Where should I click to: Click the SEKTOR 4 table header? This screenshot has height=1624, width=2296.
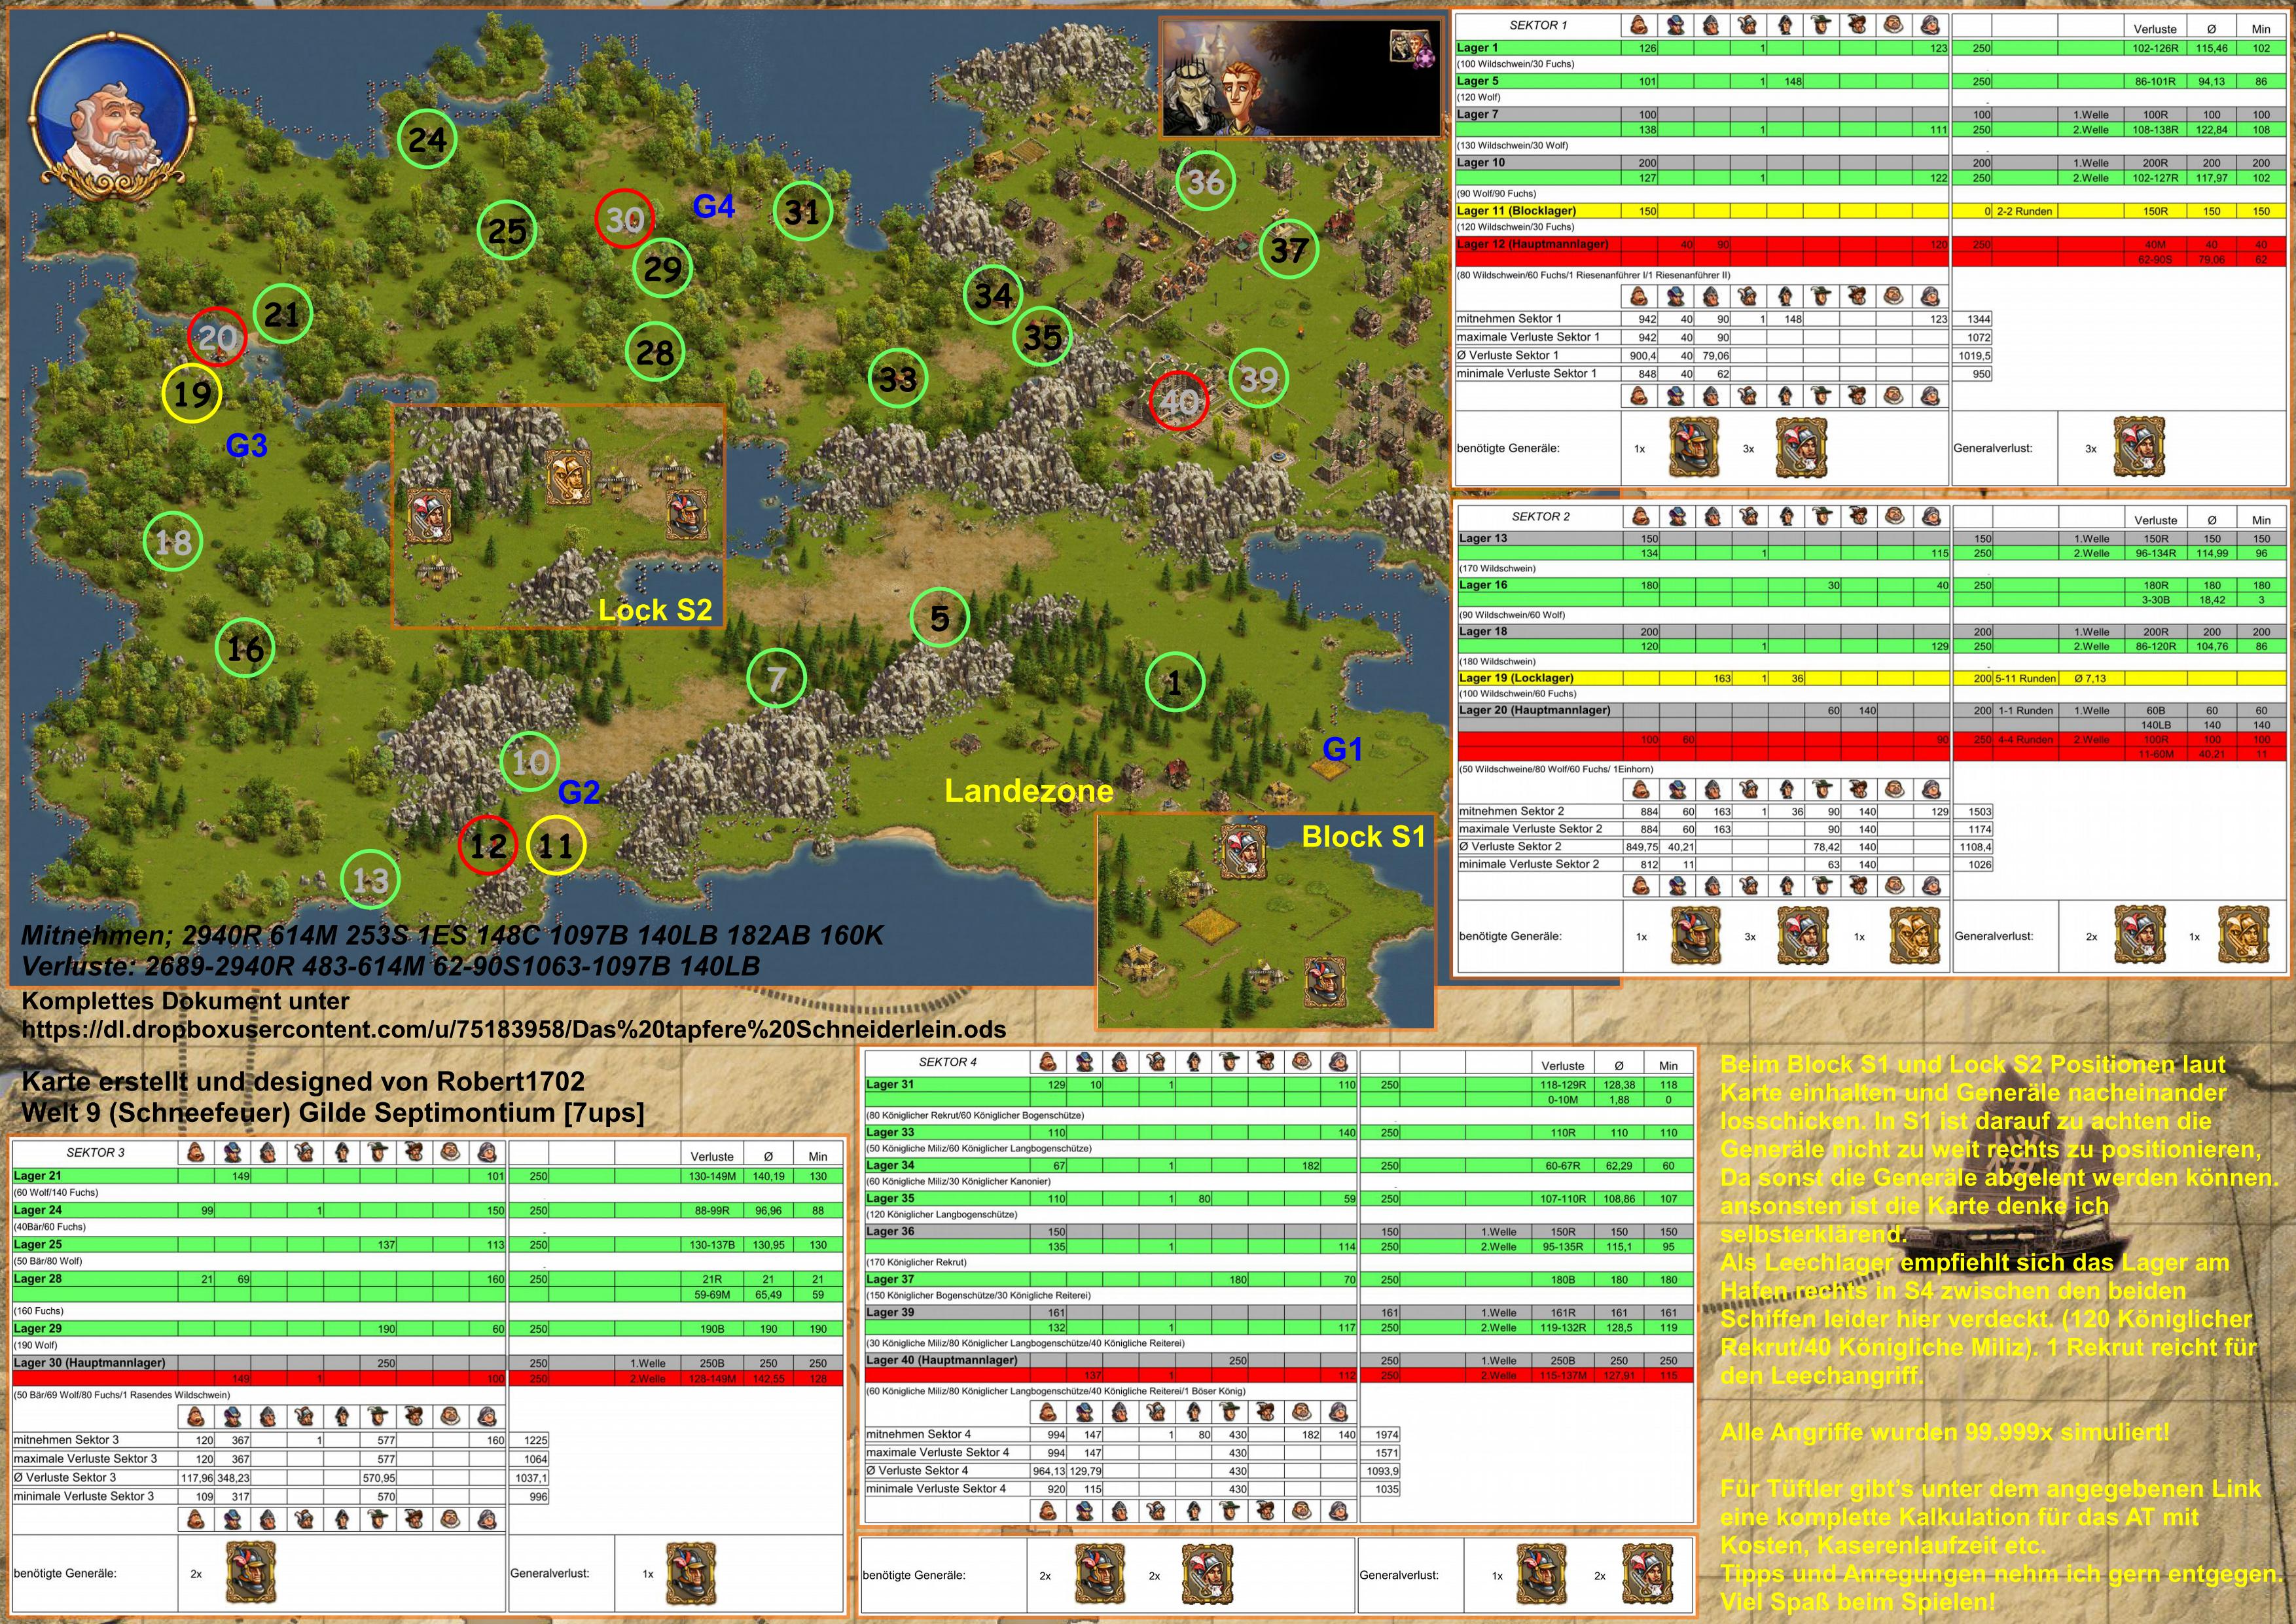(x=947, y=1062)
